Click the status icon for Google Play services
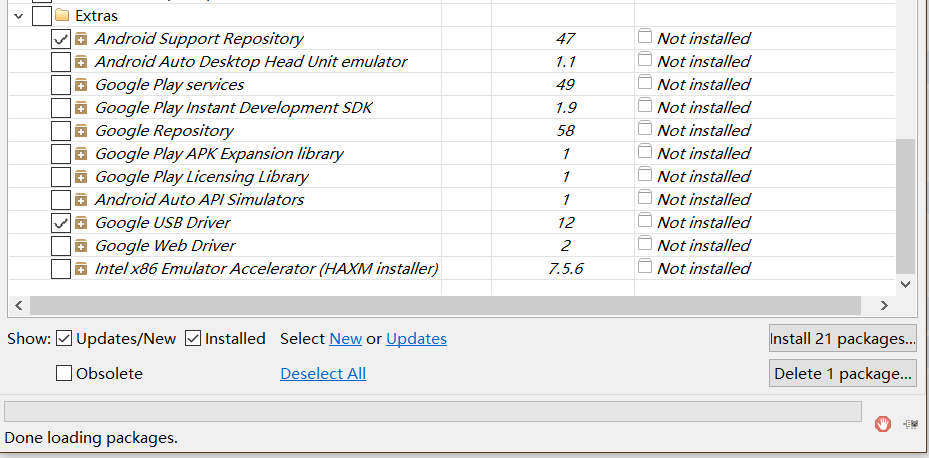Image resolution: width=929 pixels, height=458 pixels. point(645,82)
